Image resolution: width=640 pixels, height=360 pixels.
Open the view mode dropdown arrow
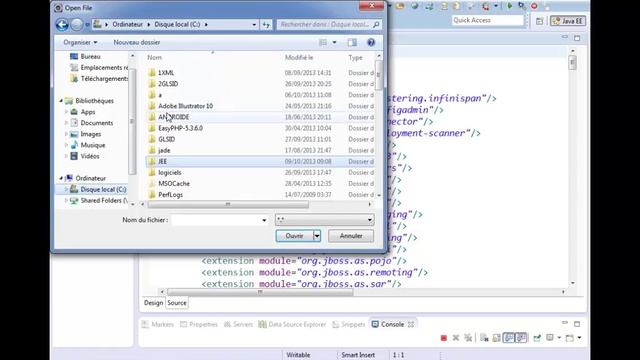334,42
